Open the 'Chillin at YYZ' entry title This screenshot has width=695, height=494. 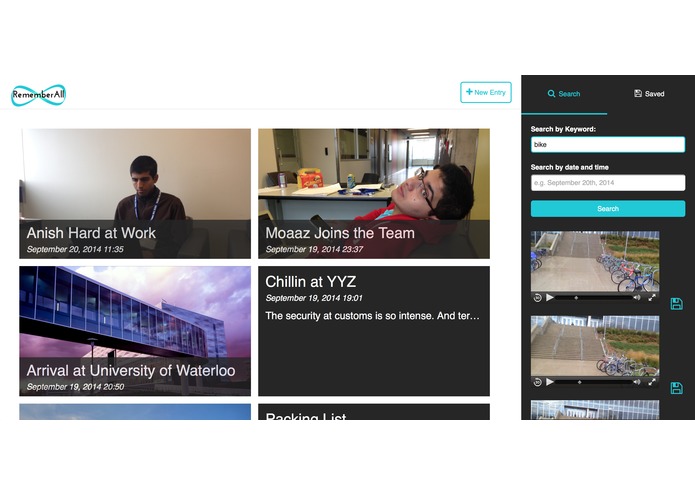310,282
